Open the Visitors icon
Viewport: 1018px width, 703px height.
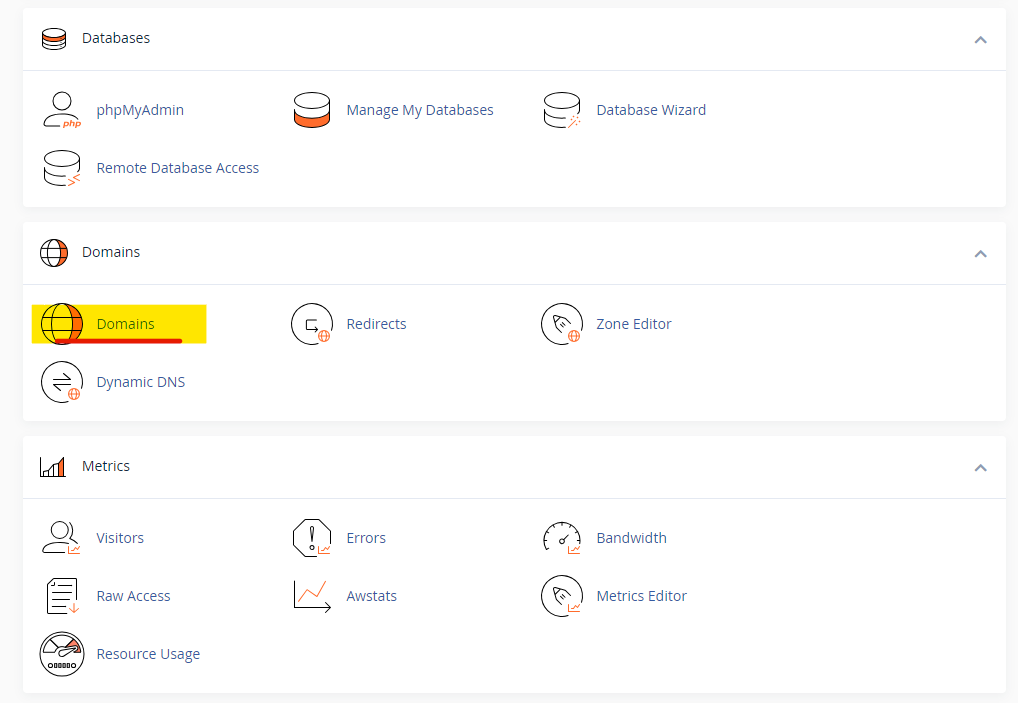[61, 538]
